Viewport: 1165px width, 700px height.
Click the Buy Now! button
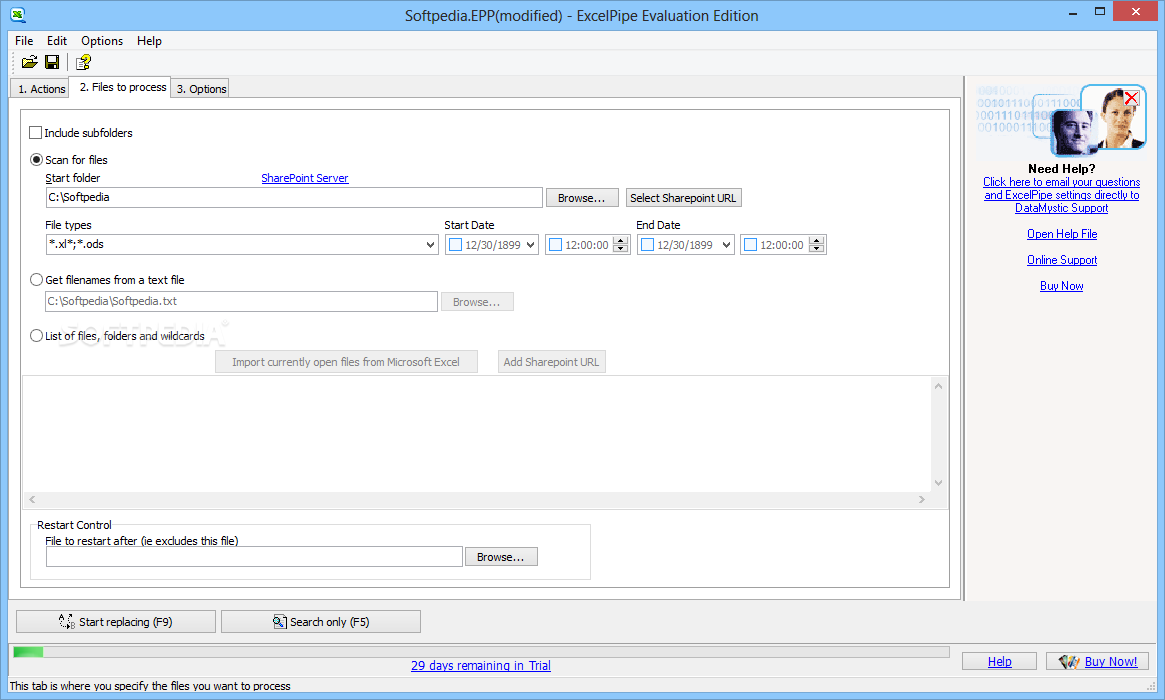[1097, 661]
